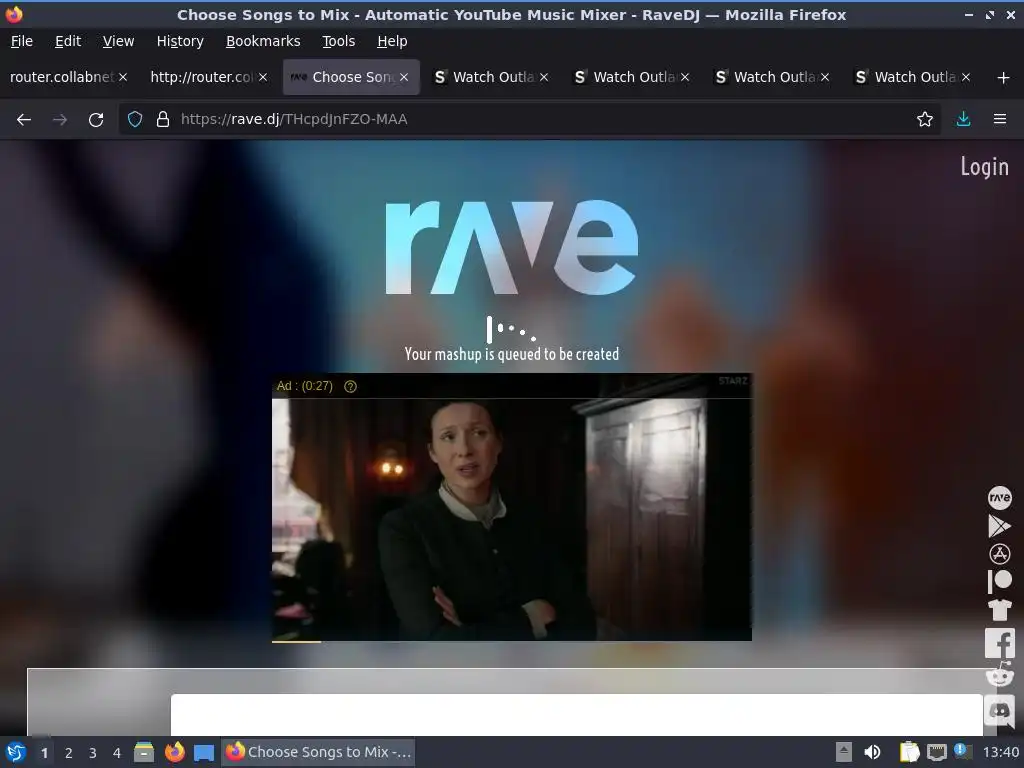Open the Bookmarks menu

click(263, 41)
